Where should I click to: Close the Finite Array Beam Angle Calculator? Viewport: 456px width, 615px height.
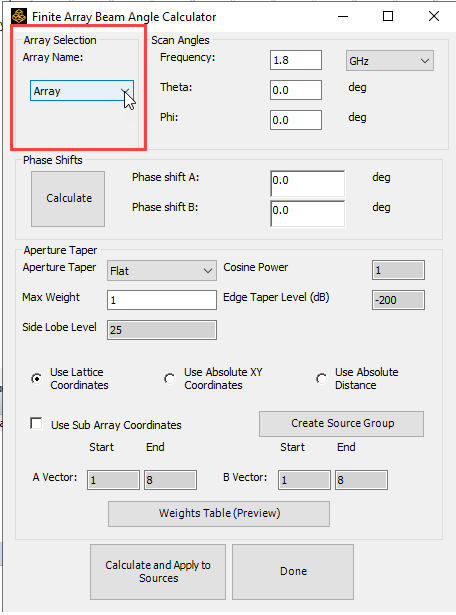click(434, 16)
